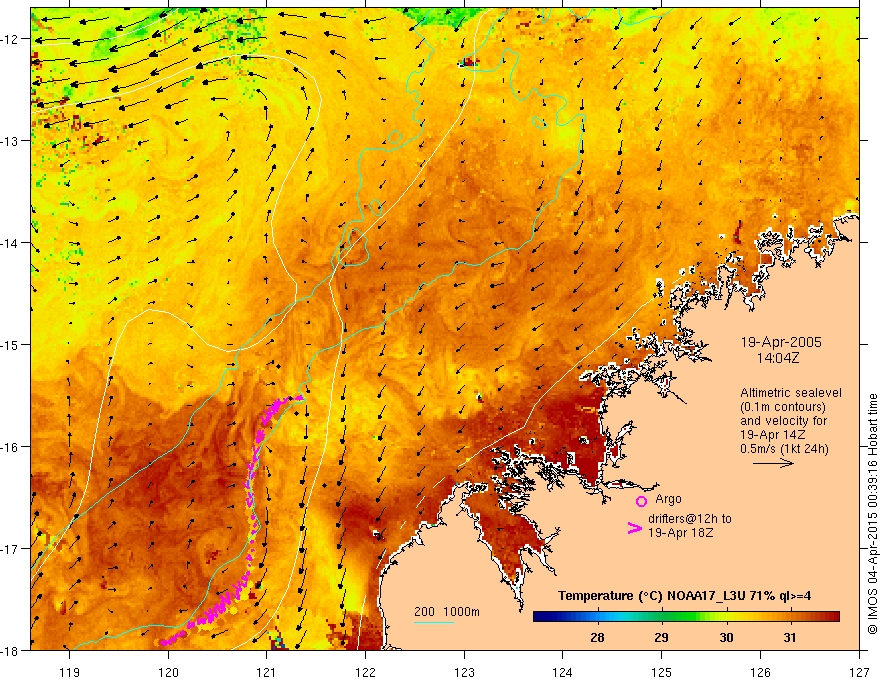Click the longitude axis label '122'
The image size is (880, 680).
pyautogui.click(x=365, y=672)
